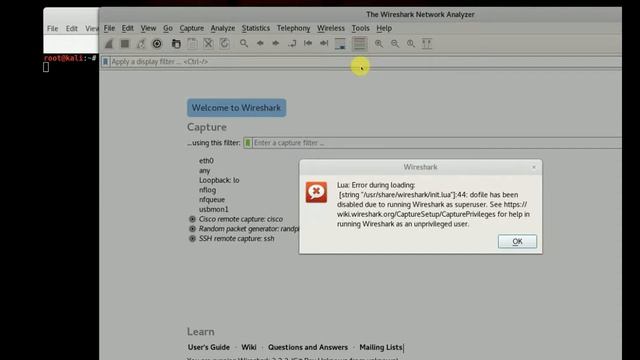This screenshot has width=640, height=360.
Task: Select the nfqueue interface
Action: pyautogui.click(x=212, y=200)
